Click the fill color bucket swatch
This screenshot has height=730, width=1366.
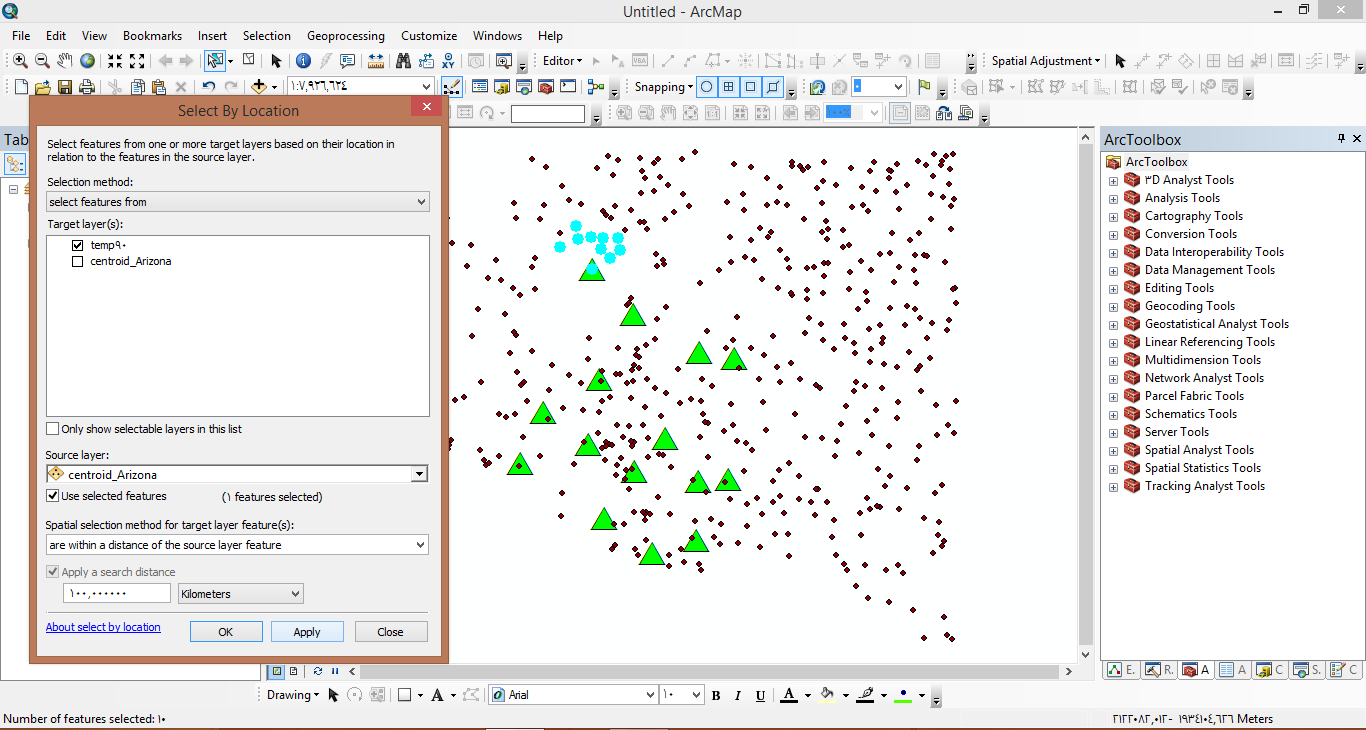pyautogui.click(x=827, y=695)
